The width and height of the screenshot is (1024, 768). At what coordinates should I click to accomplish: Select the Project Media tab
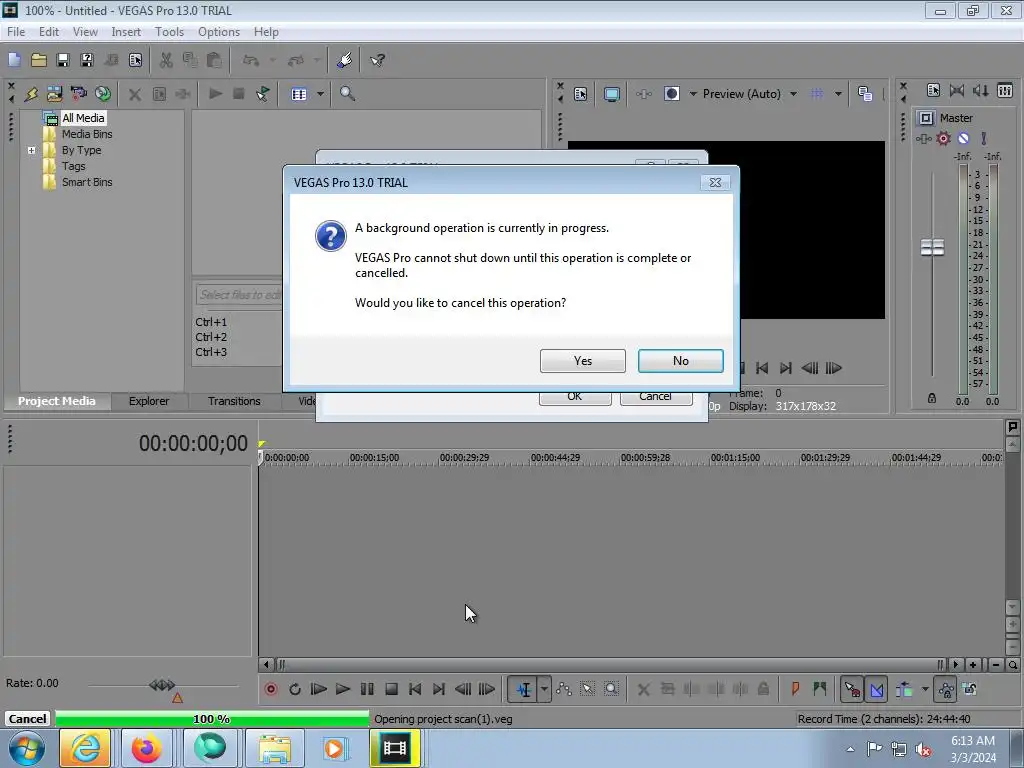tap(57, 401)
